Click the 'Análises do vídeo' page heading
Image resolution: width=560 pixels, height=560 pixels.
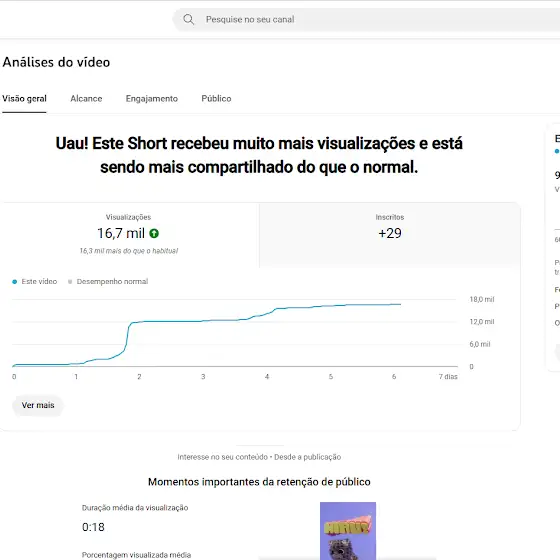click(56, 62)
